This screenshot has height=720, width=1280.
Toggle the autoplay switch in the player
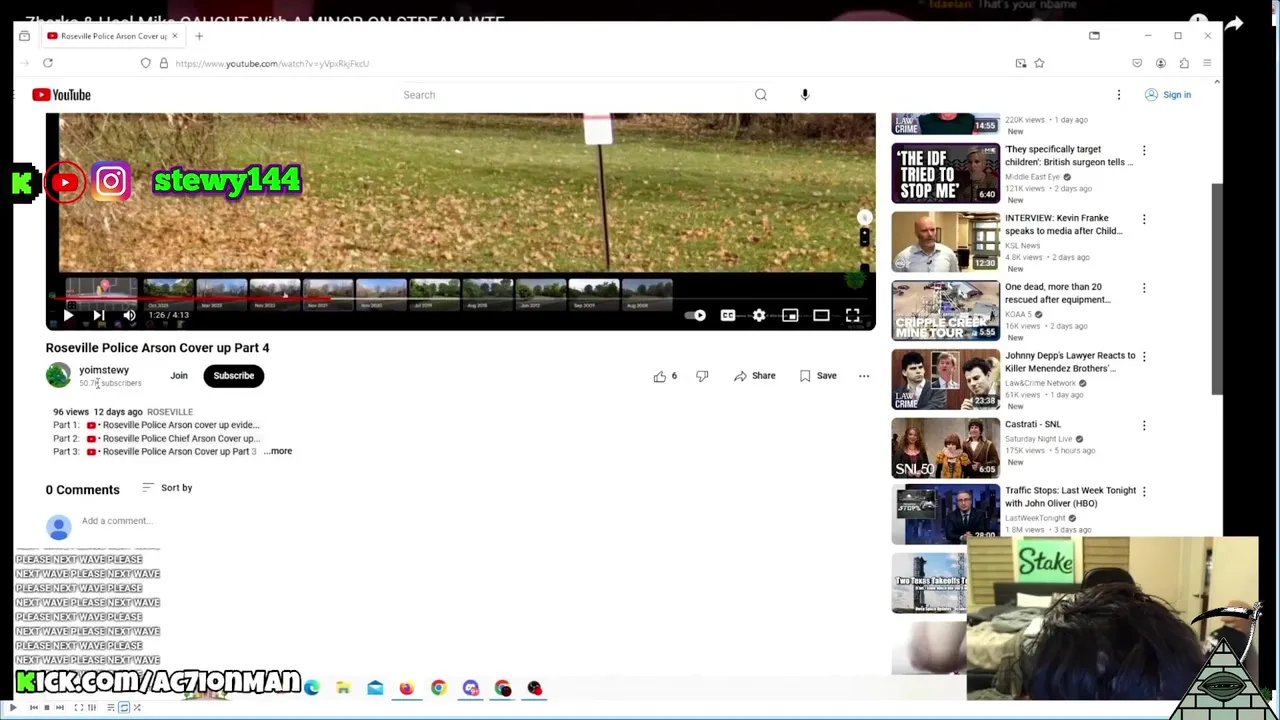695,316
